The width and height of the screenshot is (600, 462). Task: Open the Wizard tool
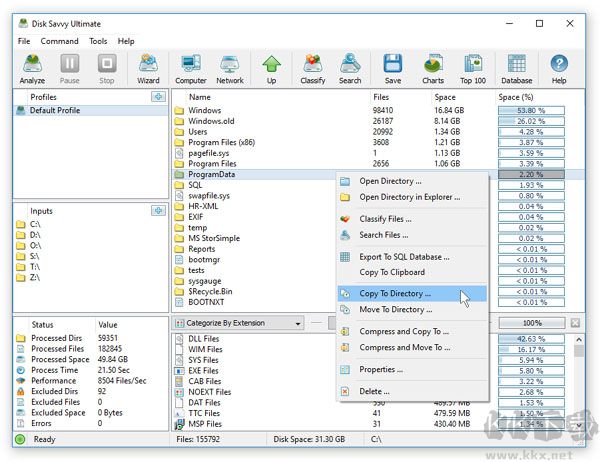tap(148, 69)
